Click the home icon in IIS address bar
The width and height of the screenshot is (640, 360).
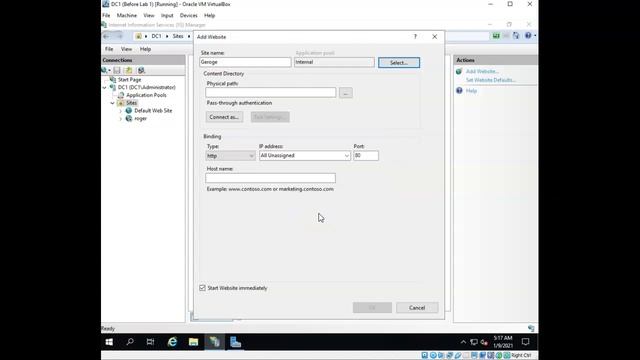click(x=139, y=36)
